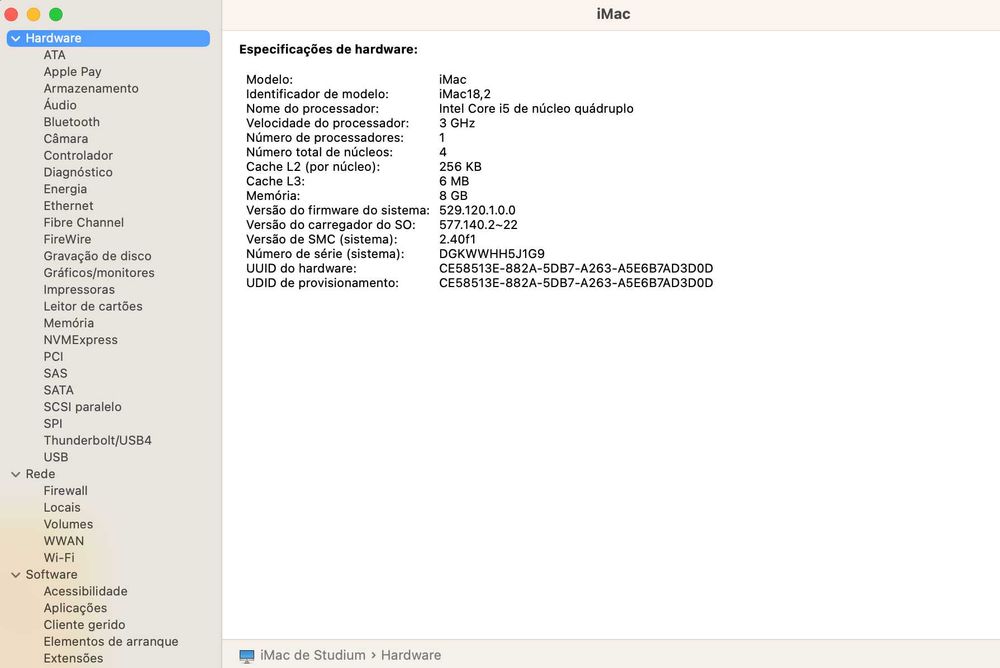1000x668 pixels.
Task: Click the yellow minimize window button
Action: click(x=34, y=14)
